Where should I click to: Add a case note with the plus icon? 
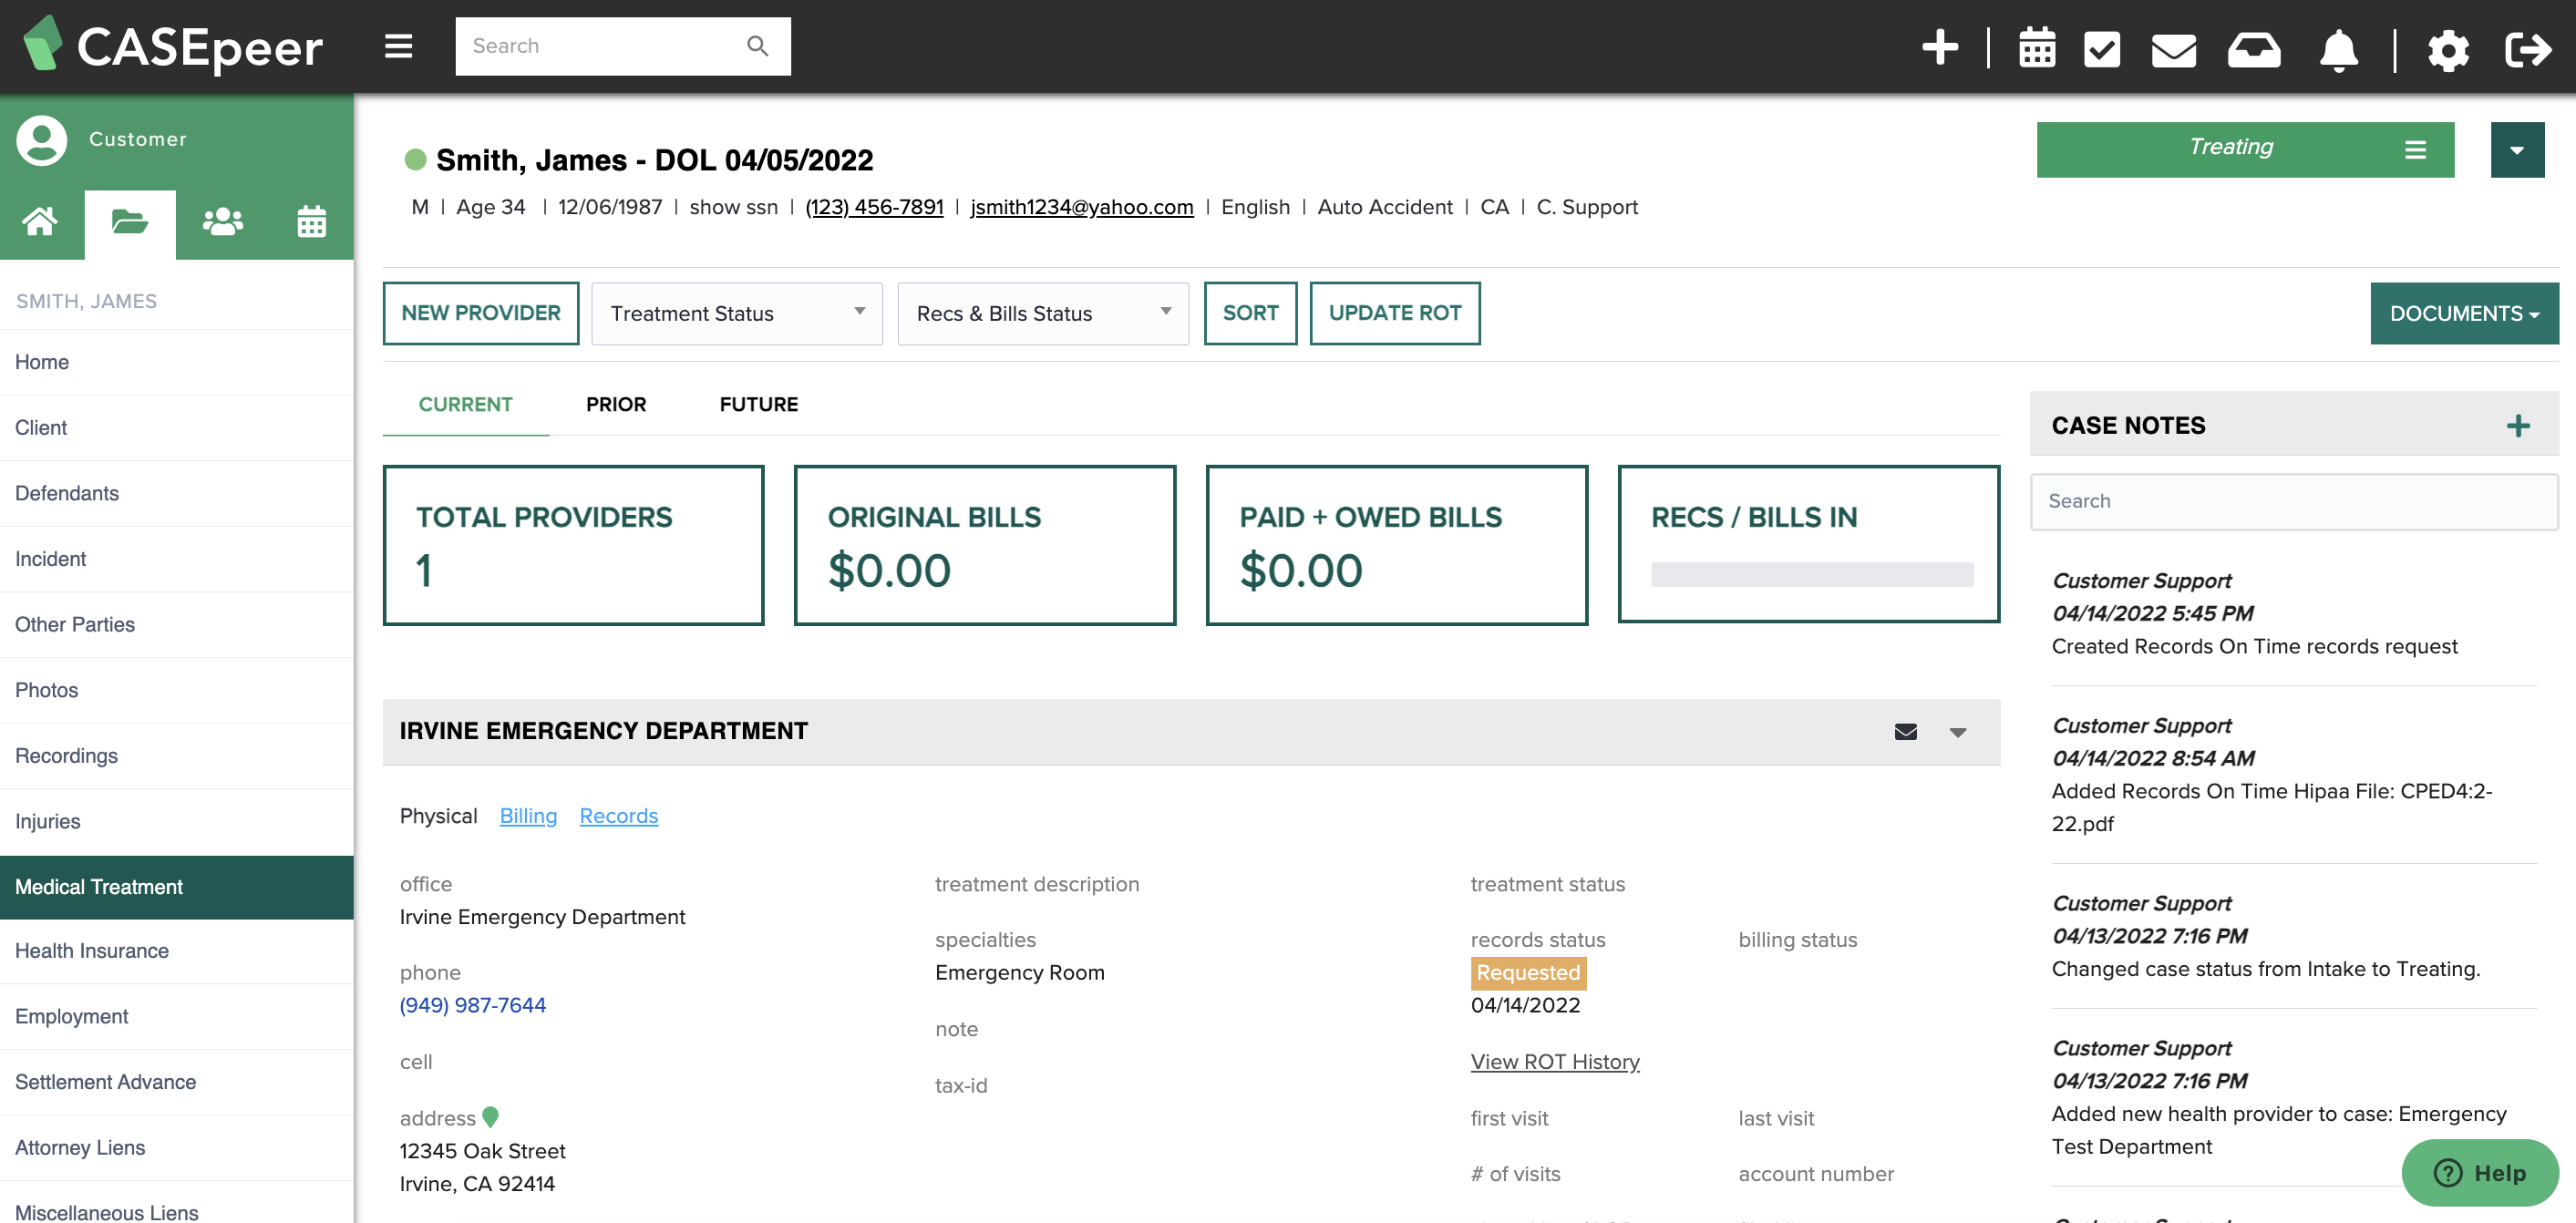pyautogui.click(x=2517, y=426)
